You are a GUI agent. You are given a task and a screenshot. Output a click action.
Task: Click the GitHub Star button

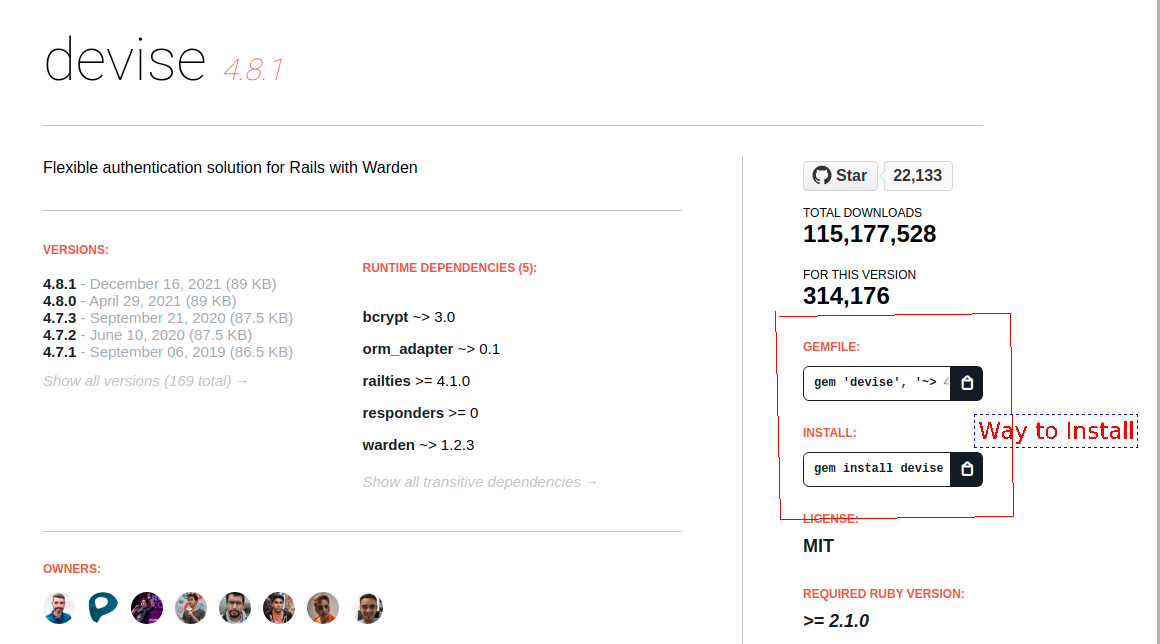click(840, 176)
